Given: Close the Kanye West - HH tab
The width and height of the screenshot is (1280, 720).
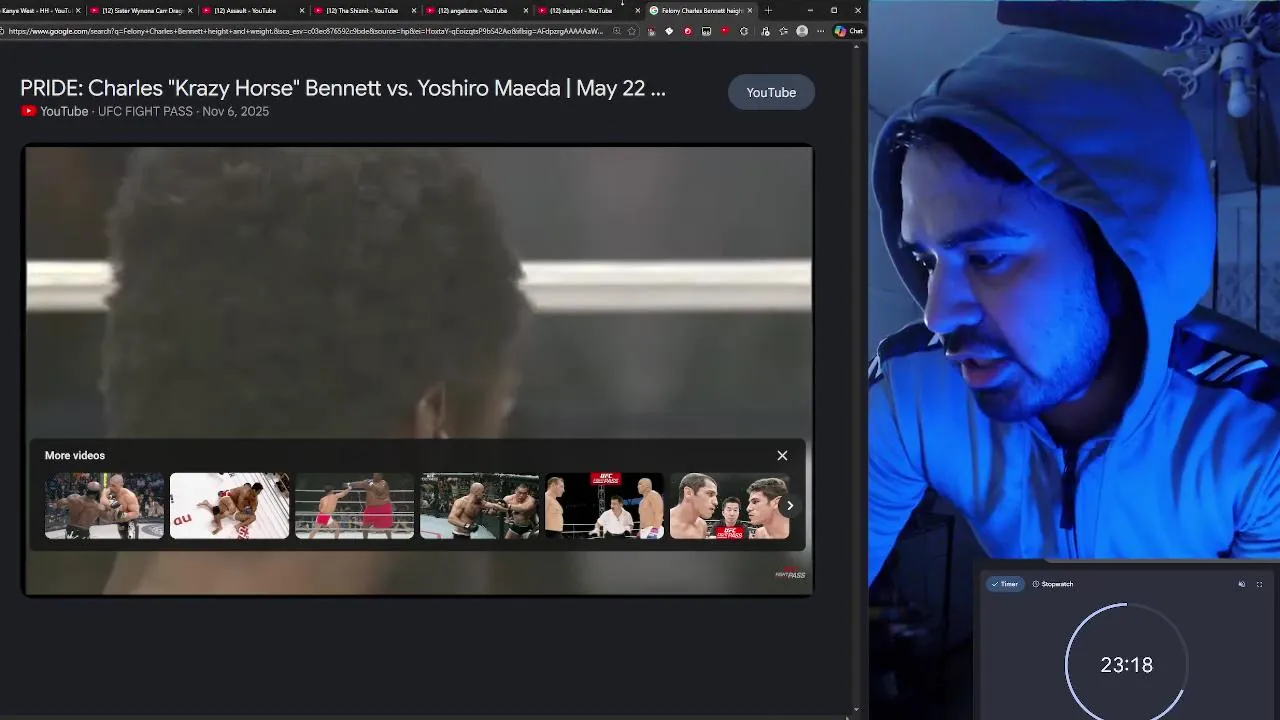Looking at the screenshot, I should pos(78,10).
